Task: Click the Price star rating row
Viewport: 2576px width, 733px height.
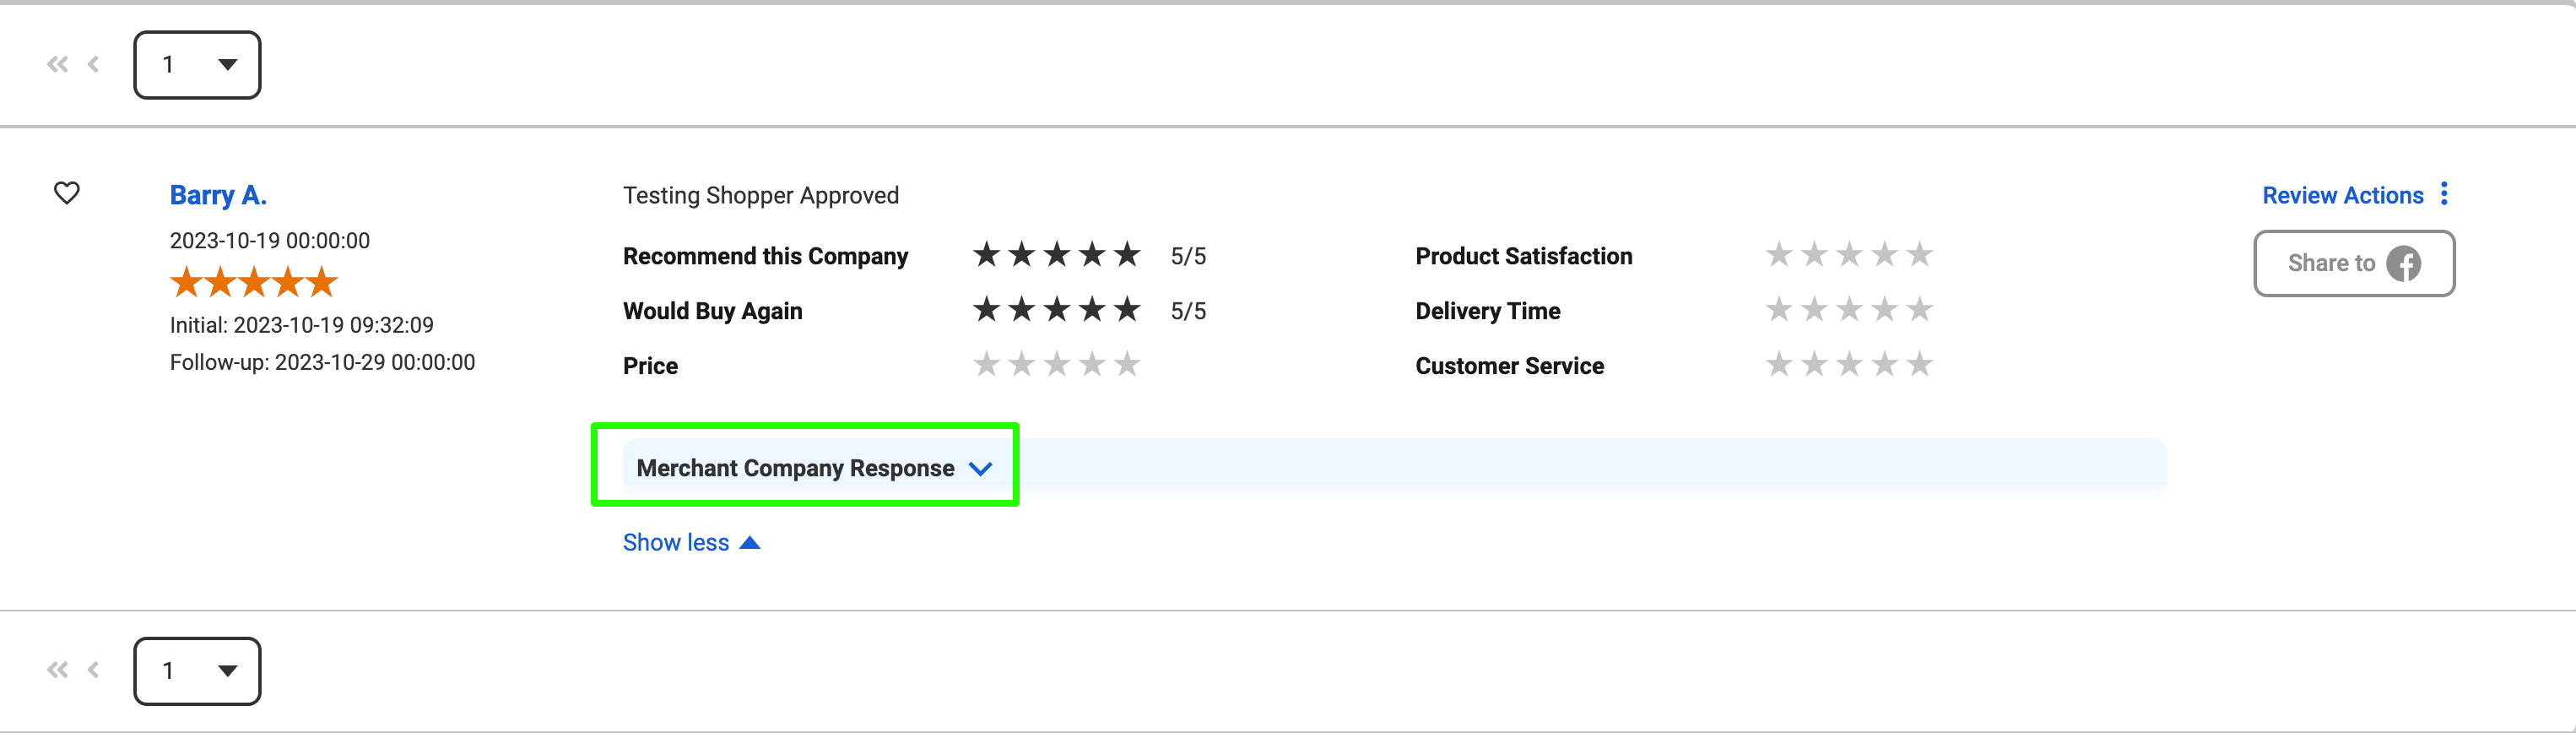Action: pyautogui.click(x=1057, y=365)
